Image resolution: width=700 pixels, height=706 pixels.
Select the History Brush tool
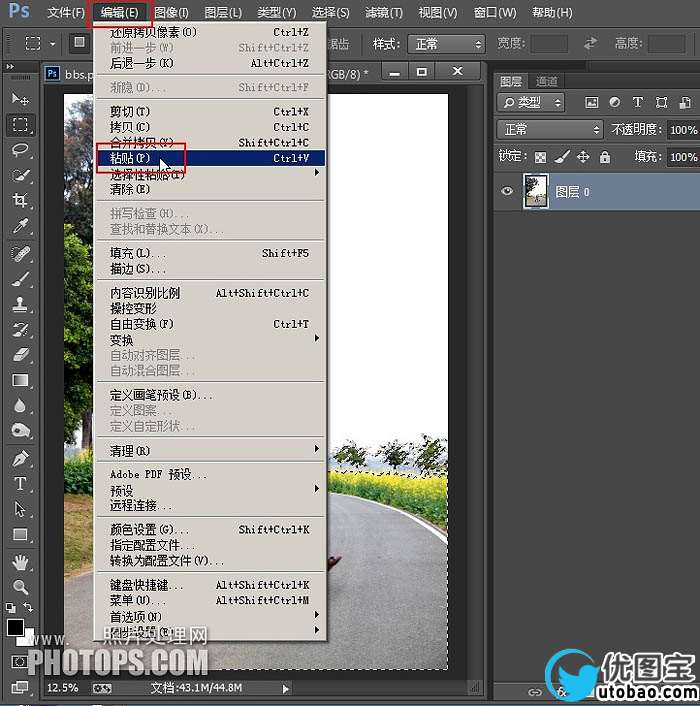click(x=20, y=330)
